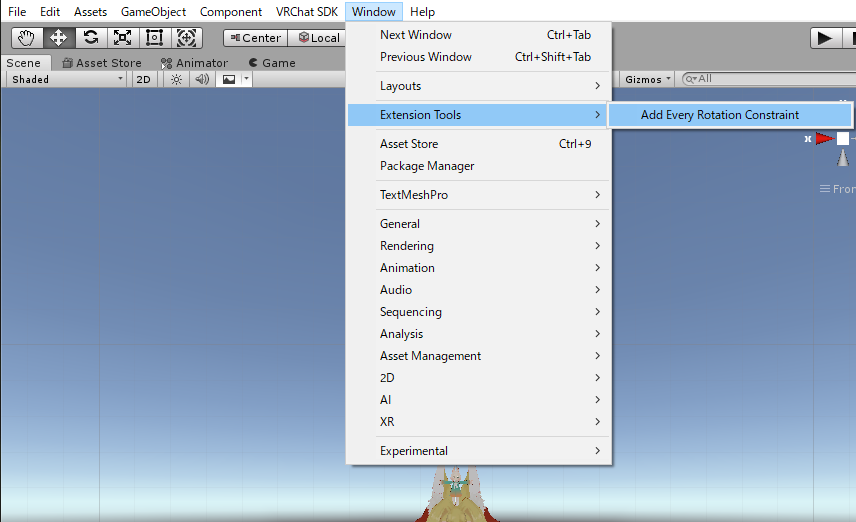Toggle scene lighting sun icon
The height and width of the screenshot is (522, 856).
pyautogui.click(x=176, y=80)
